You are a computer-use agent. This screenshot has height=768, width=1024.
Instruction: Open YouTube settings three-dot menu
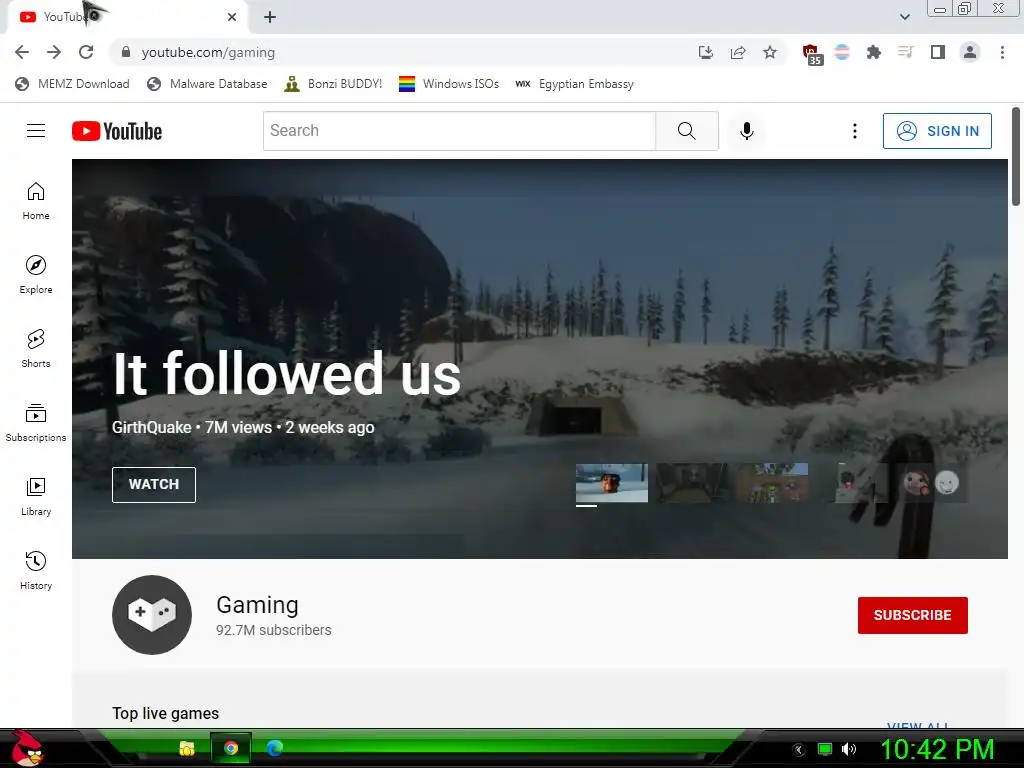click(854, 131)
